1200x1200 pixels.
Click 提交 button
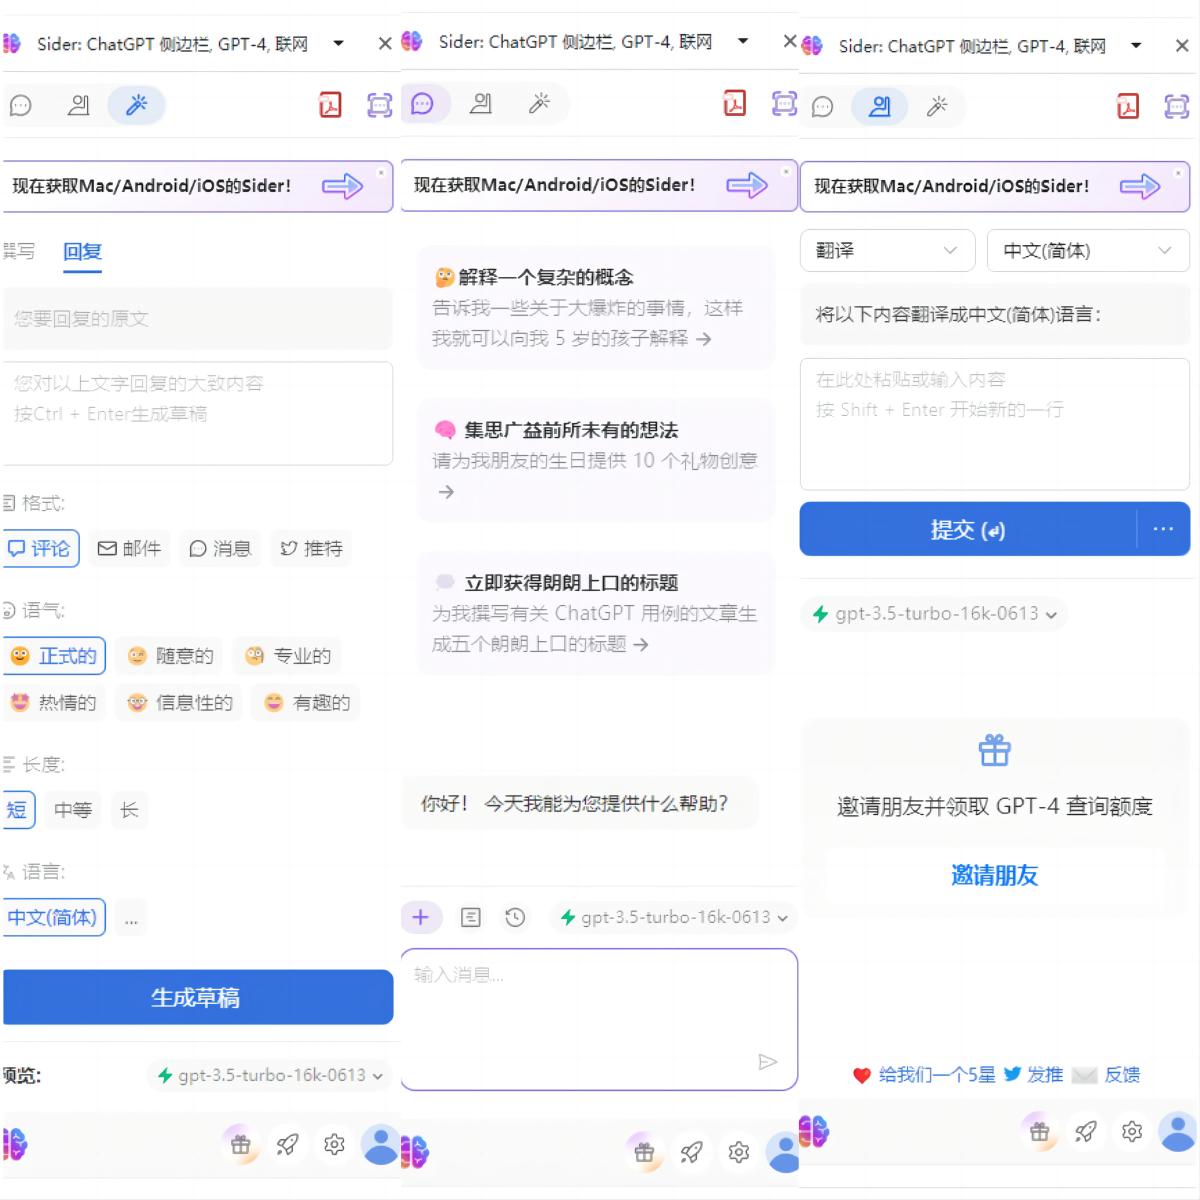pyautogui.click(x=968, y=529)
